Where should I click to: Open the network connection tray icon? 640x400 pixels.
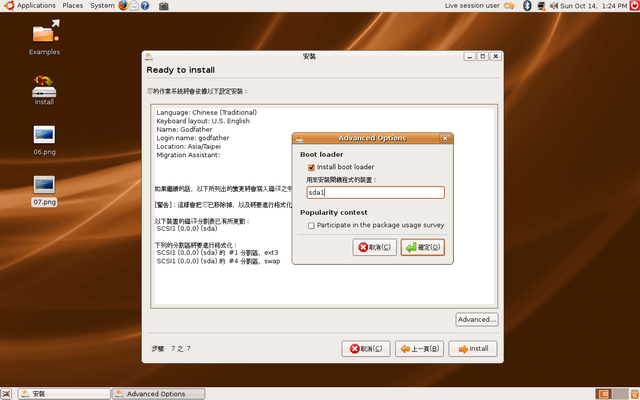click(x=541, y=6)
